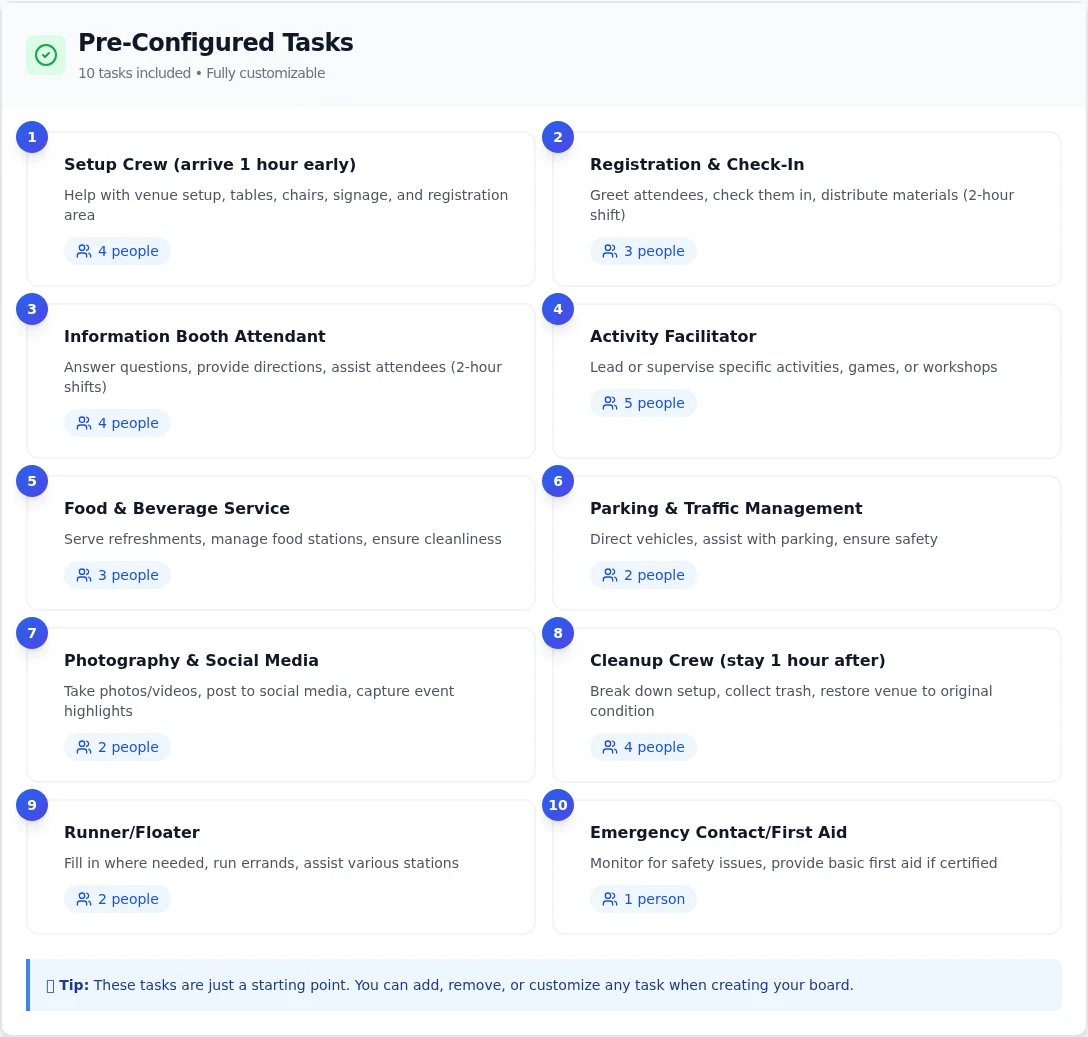The height and width of the screenshot is (1037, 1088).
Task: Select the people icon on Activity Facilitator card
Action: pos(609,403)
